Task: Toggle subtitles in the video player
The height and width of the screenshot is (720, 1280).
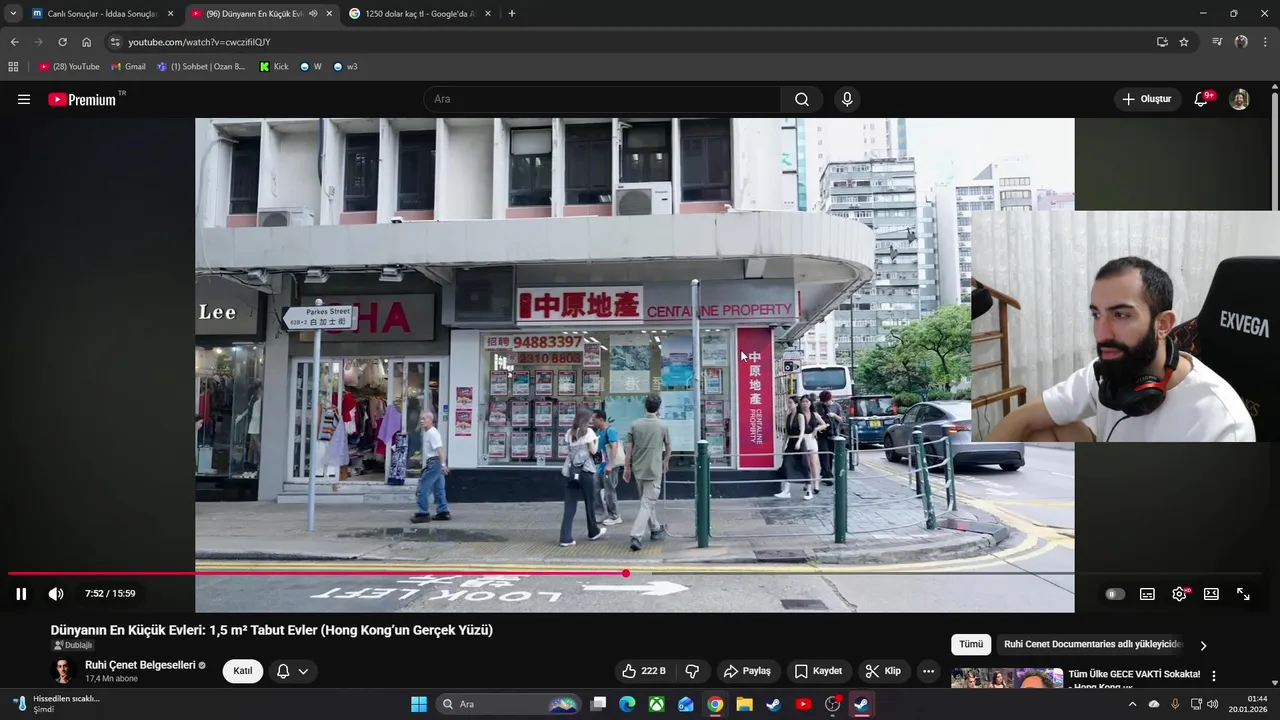Action: click(1147, 594)
